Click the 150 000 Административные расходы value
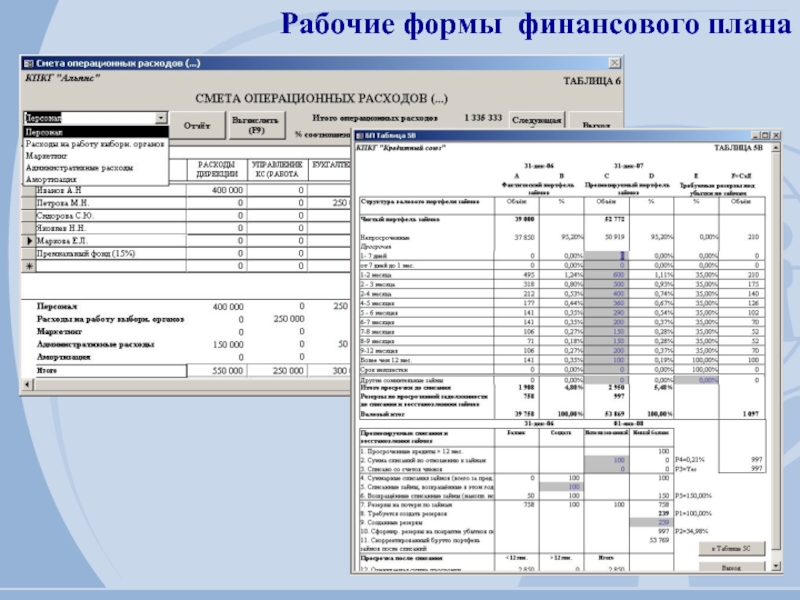Screen dimensions: 800x600 (228, 345)
